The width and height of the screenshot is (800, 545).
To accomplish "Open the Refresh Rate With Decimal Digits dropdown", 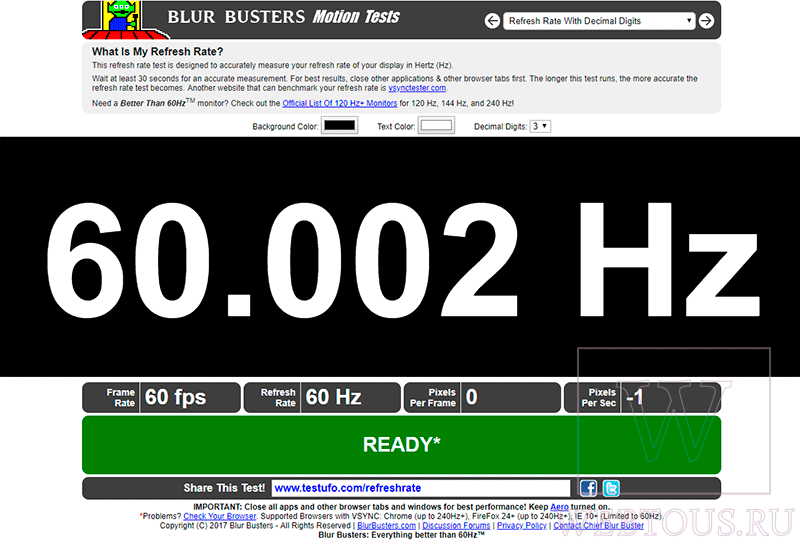I will 598,21.
